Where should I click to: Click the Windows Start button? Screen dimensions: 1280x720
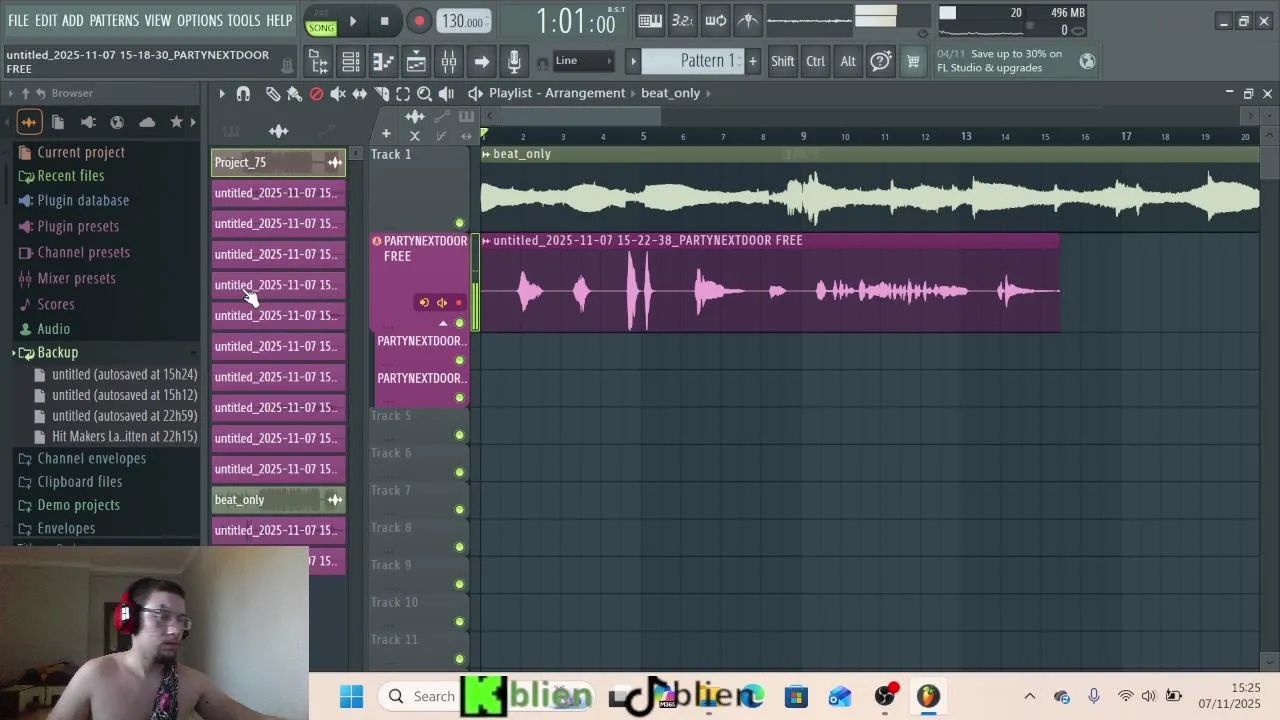tap(351, 696)
